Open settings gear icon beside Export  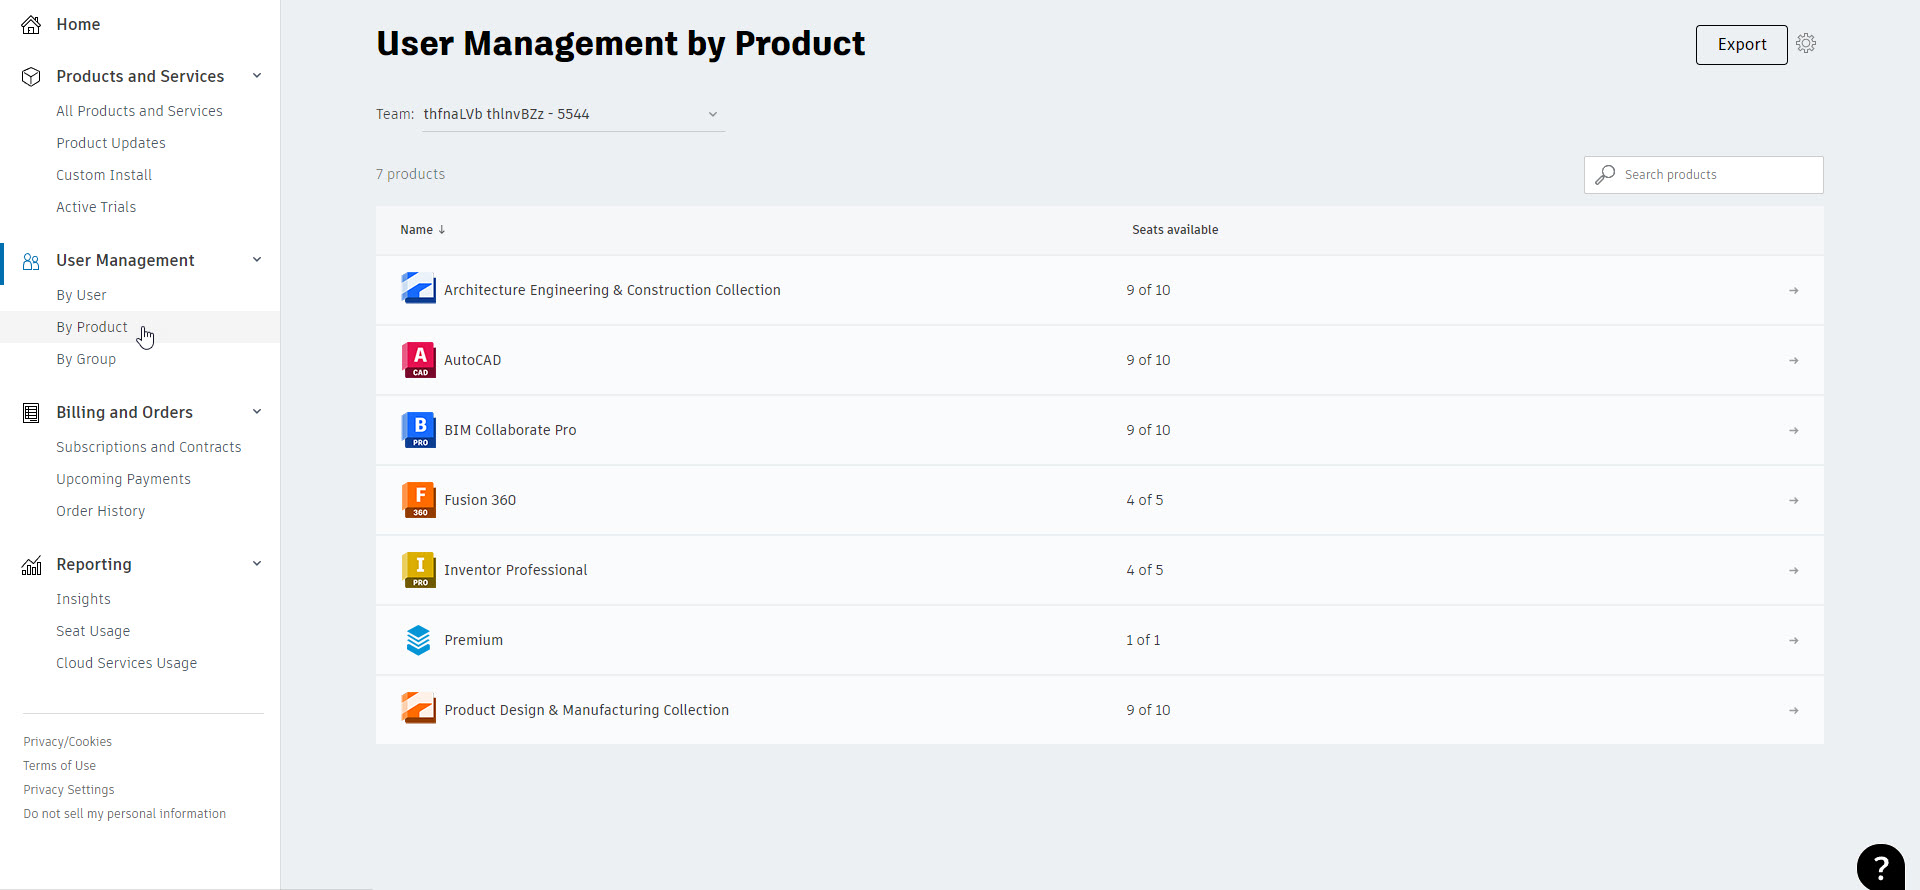(x=1806, y=44)
